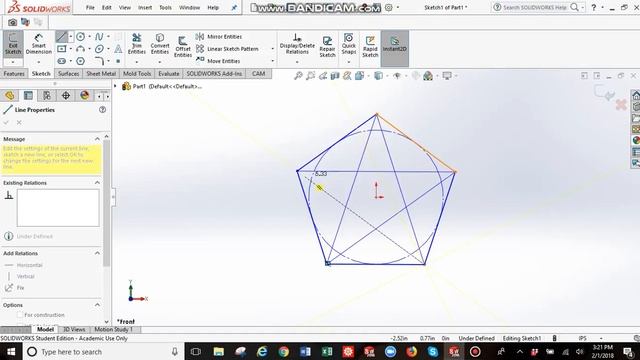This screenshot has height=360, width=640.
Task: Expand the Part1 flyout design tree
Action: click(x=116, y=86)
